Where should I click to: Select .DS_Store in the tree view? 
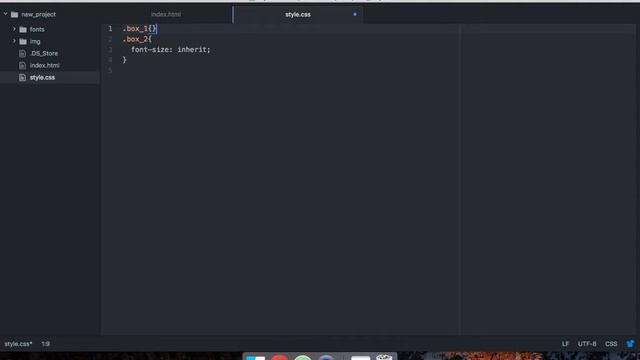pos(44,53)
